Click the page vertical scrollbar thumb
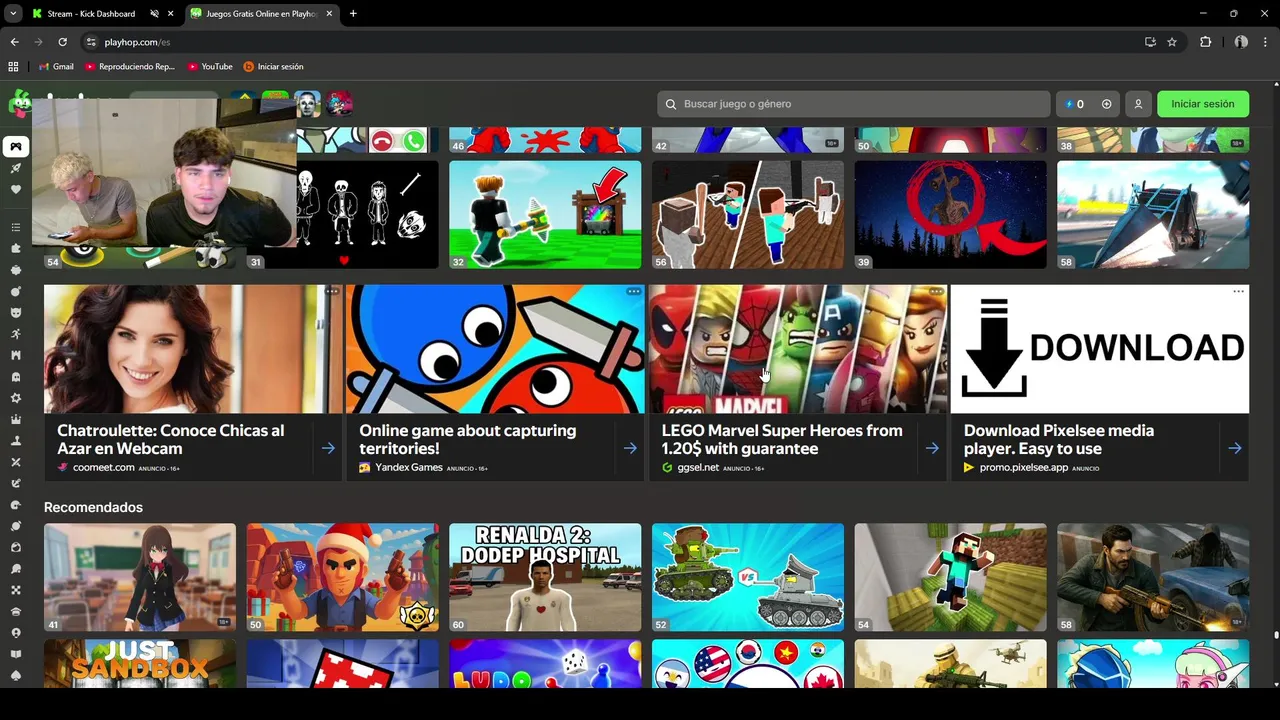 click(x=1276, y=634)
